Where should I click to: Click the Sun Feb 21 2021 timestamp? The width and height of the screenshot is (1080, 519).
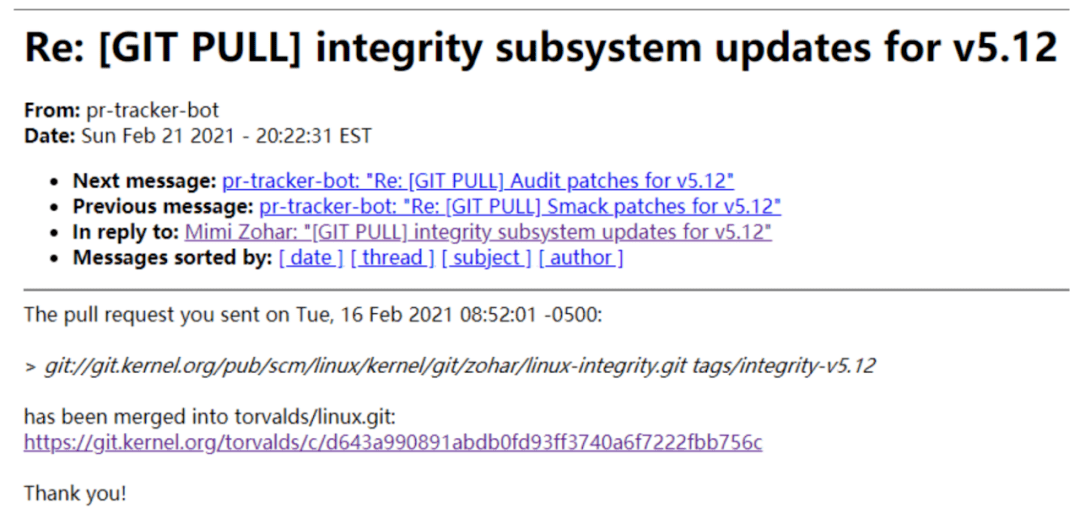pos(227,136)
